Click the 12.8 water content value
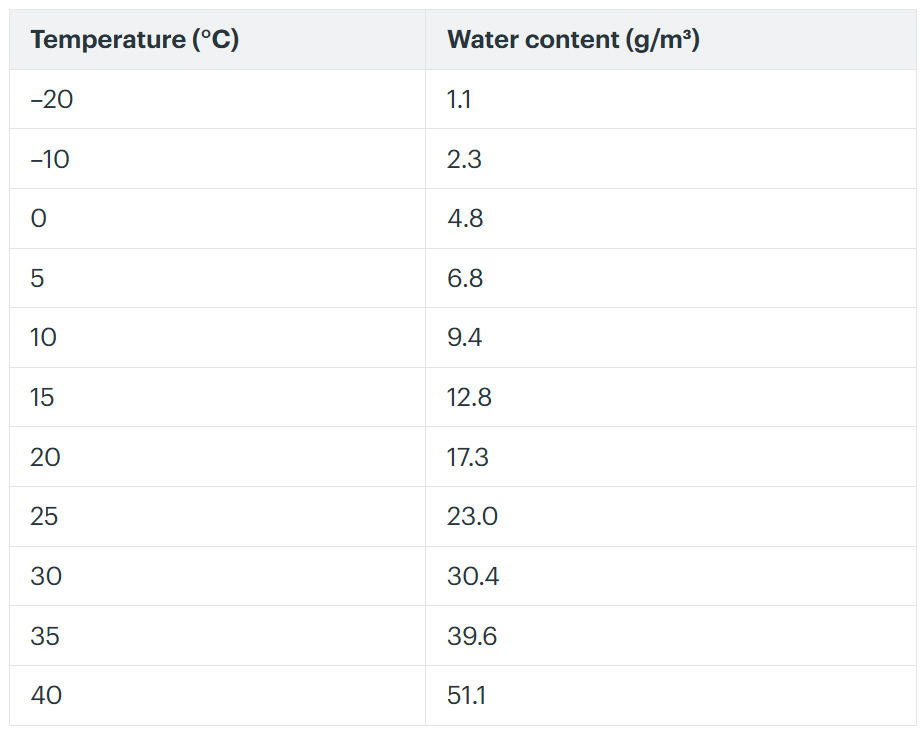Screen dimensions: 924x732 point(469,397)
